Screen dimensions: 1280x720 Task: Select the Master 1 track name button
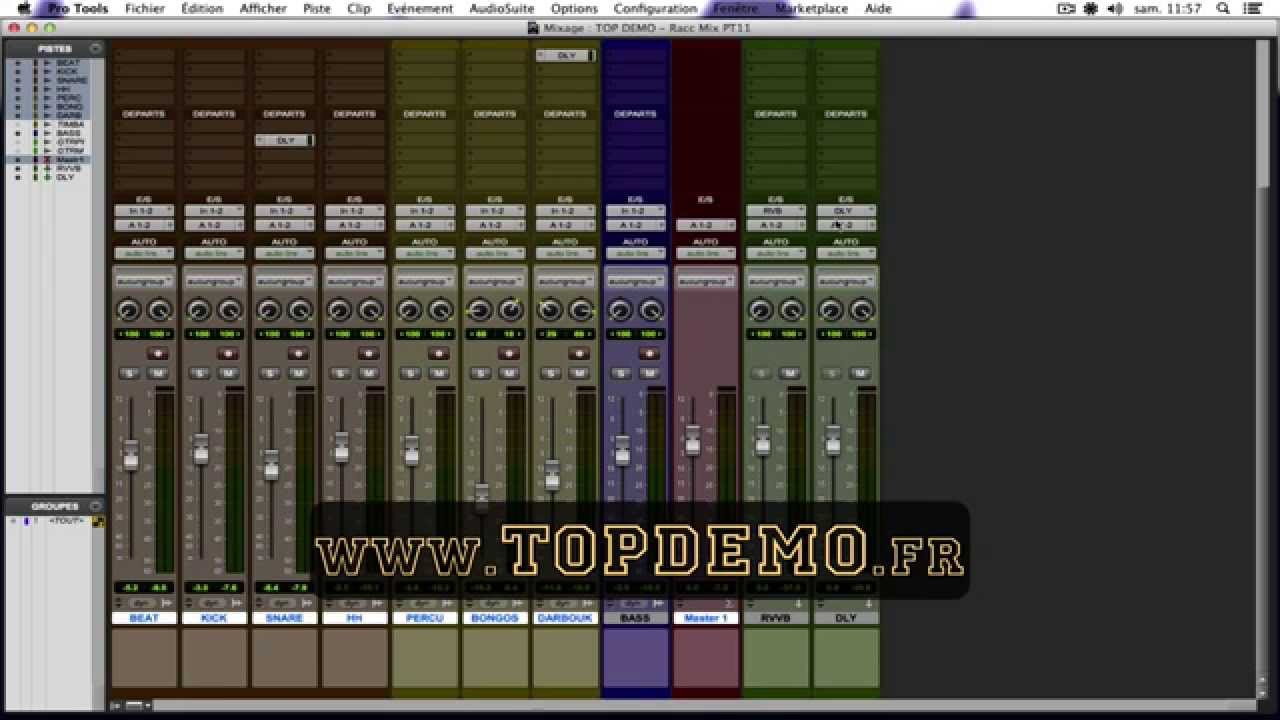(705, 618)
